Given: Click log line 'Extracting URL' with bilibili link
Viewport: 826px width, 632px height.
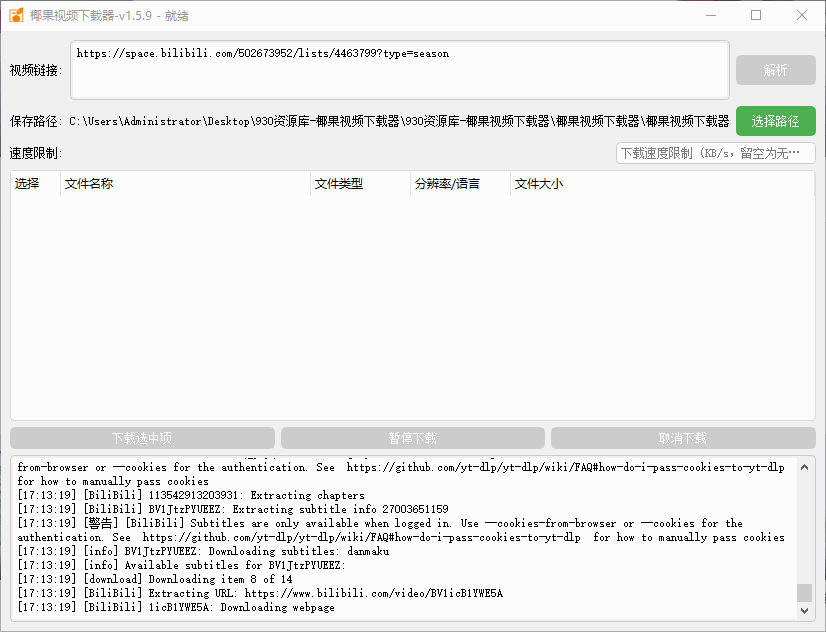Looking at the screenshot, I should [x=260, y=594].
